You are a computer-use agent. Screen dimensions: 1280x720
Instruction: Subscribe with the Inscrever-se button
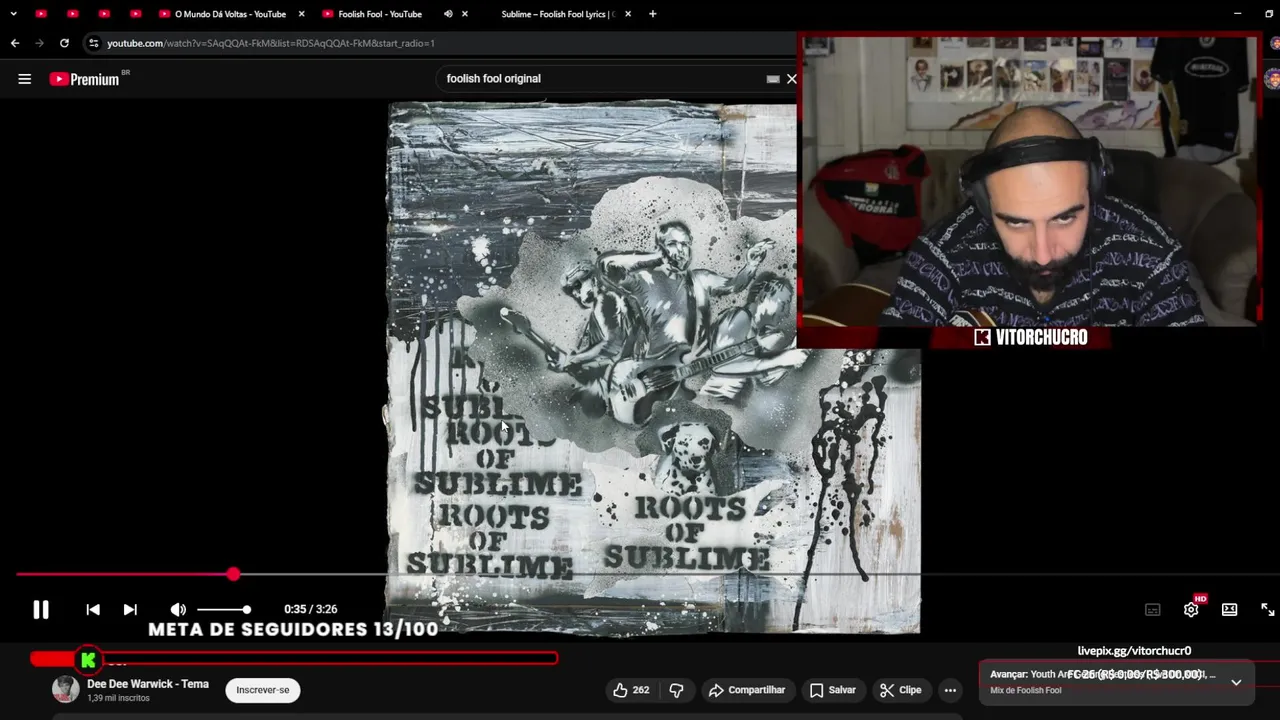tap(263, 690)
